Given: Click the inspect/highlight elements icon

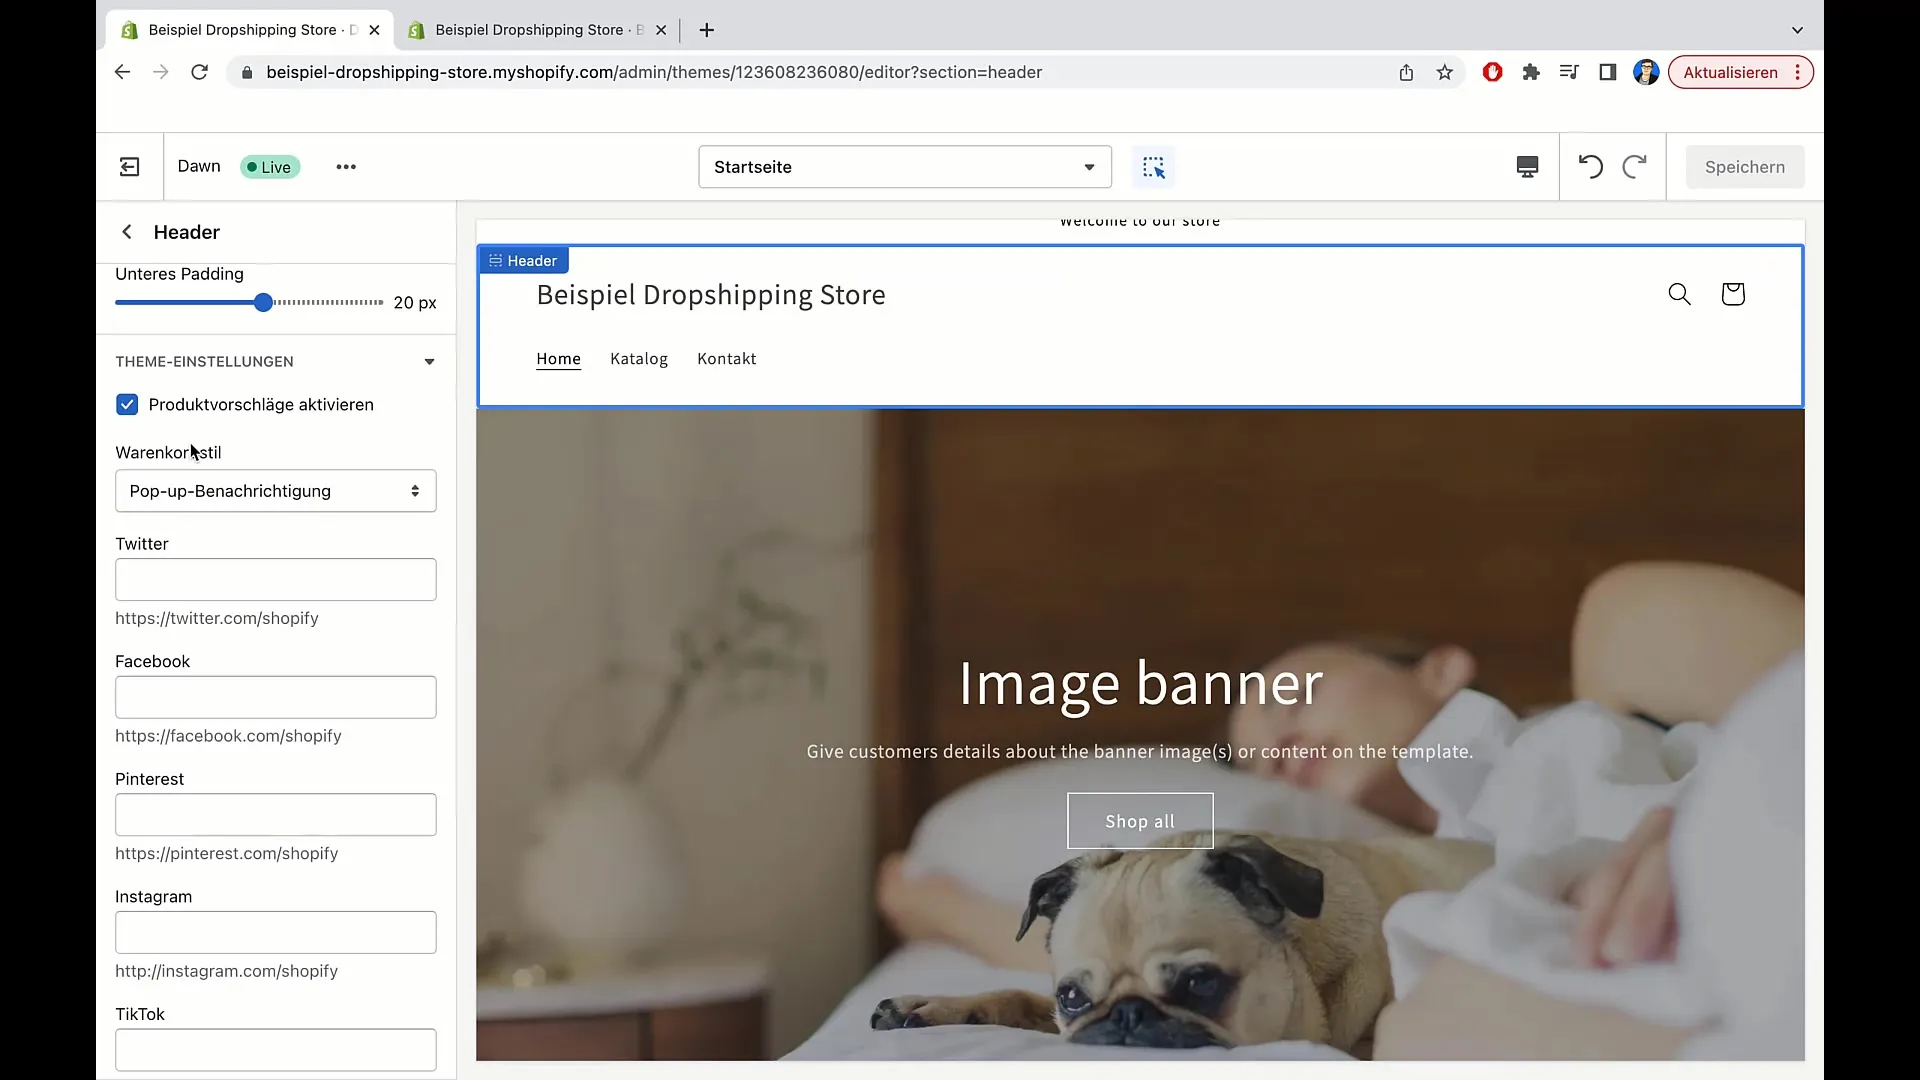Looking at the screenshot, I should pyautogui.click(x=1155, y=166).
